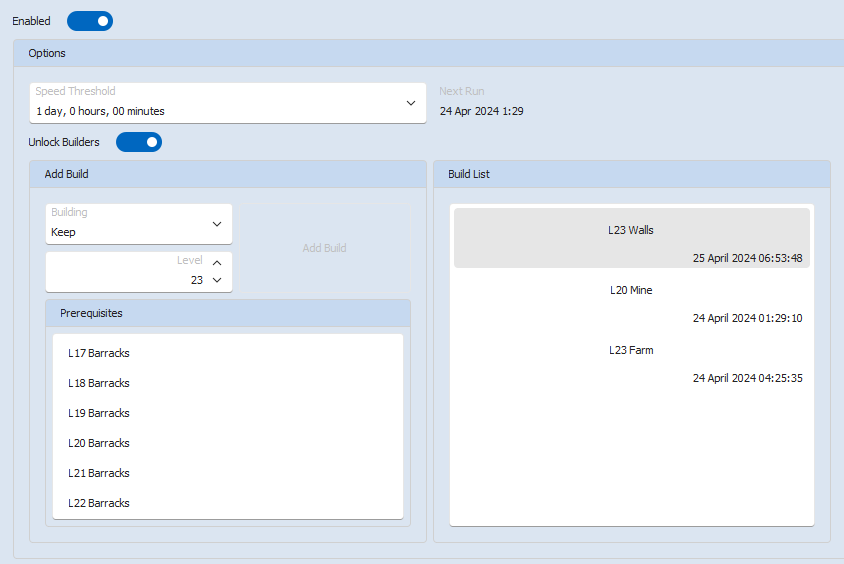Select L22 Barracks prerequisite
844x564 pixels.
tap(99, 503)
